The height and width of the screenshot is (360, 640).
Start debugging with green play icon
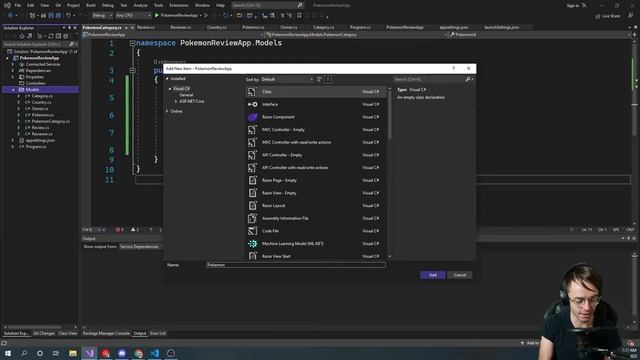pyautogui.click(x=157, y=16)
